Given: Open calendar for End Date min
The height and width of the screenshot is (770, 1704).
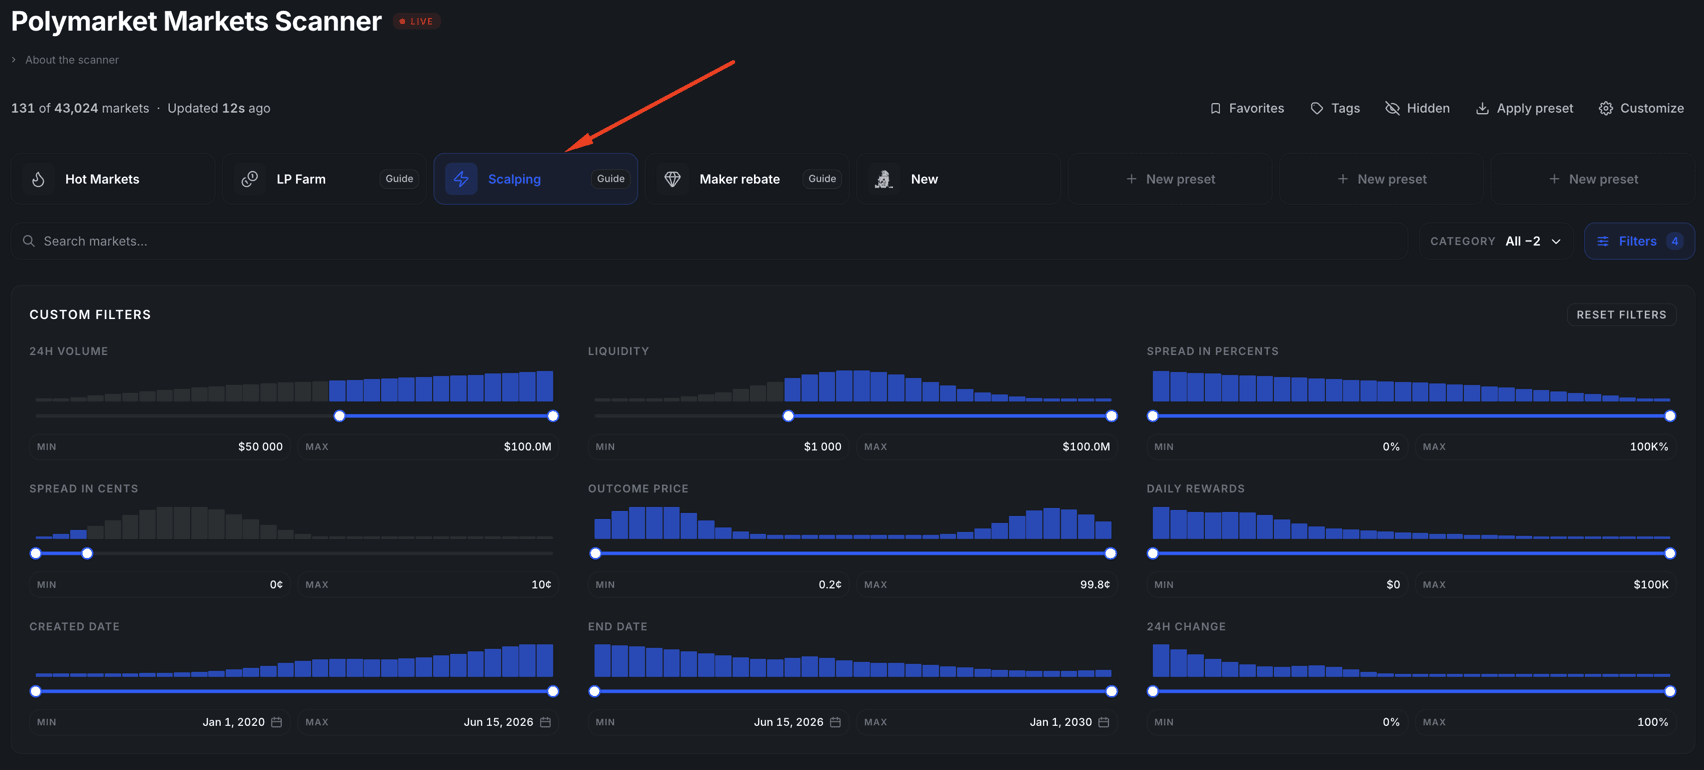Looking at the screenshot, I should click(x=836, y=722).
